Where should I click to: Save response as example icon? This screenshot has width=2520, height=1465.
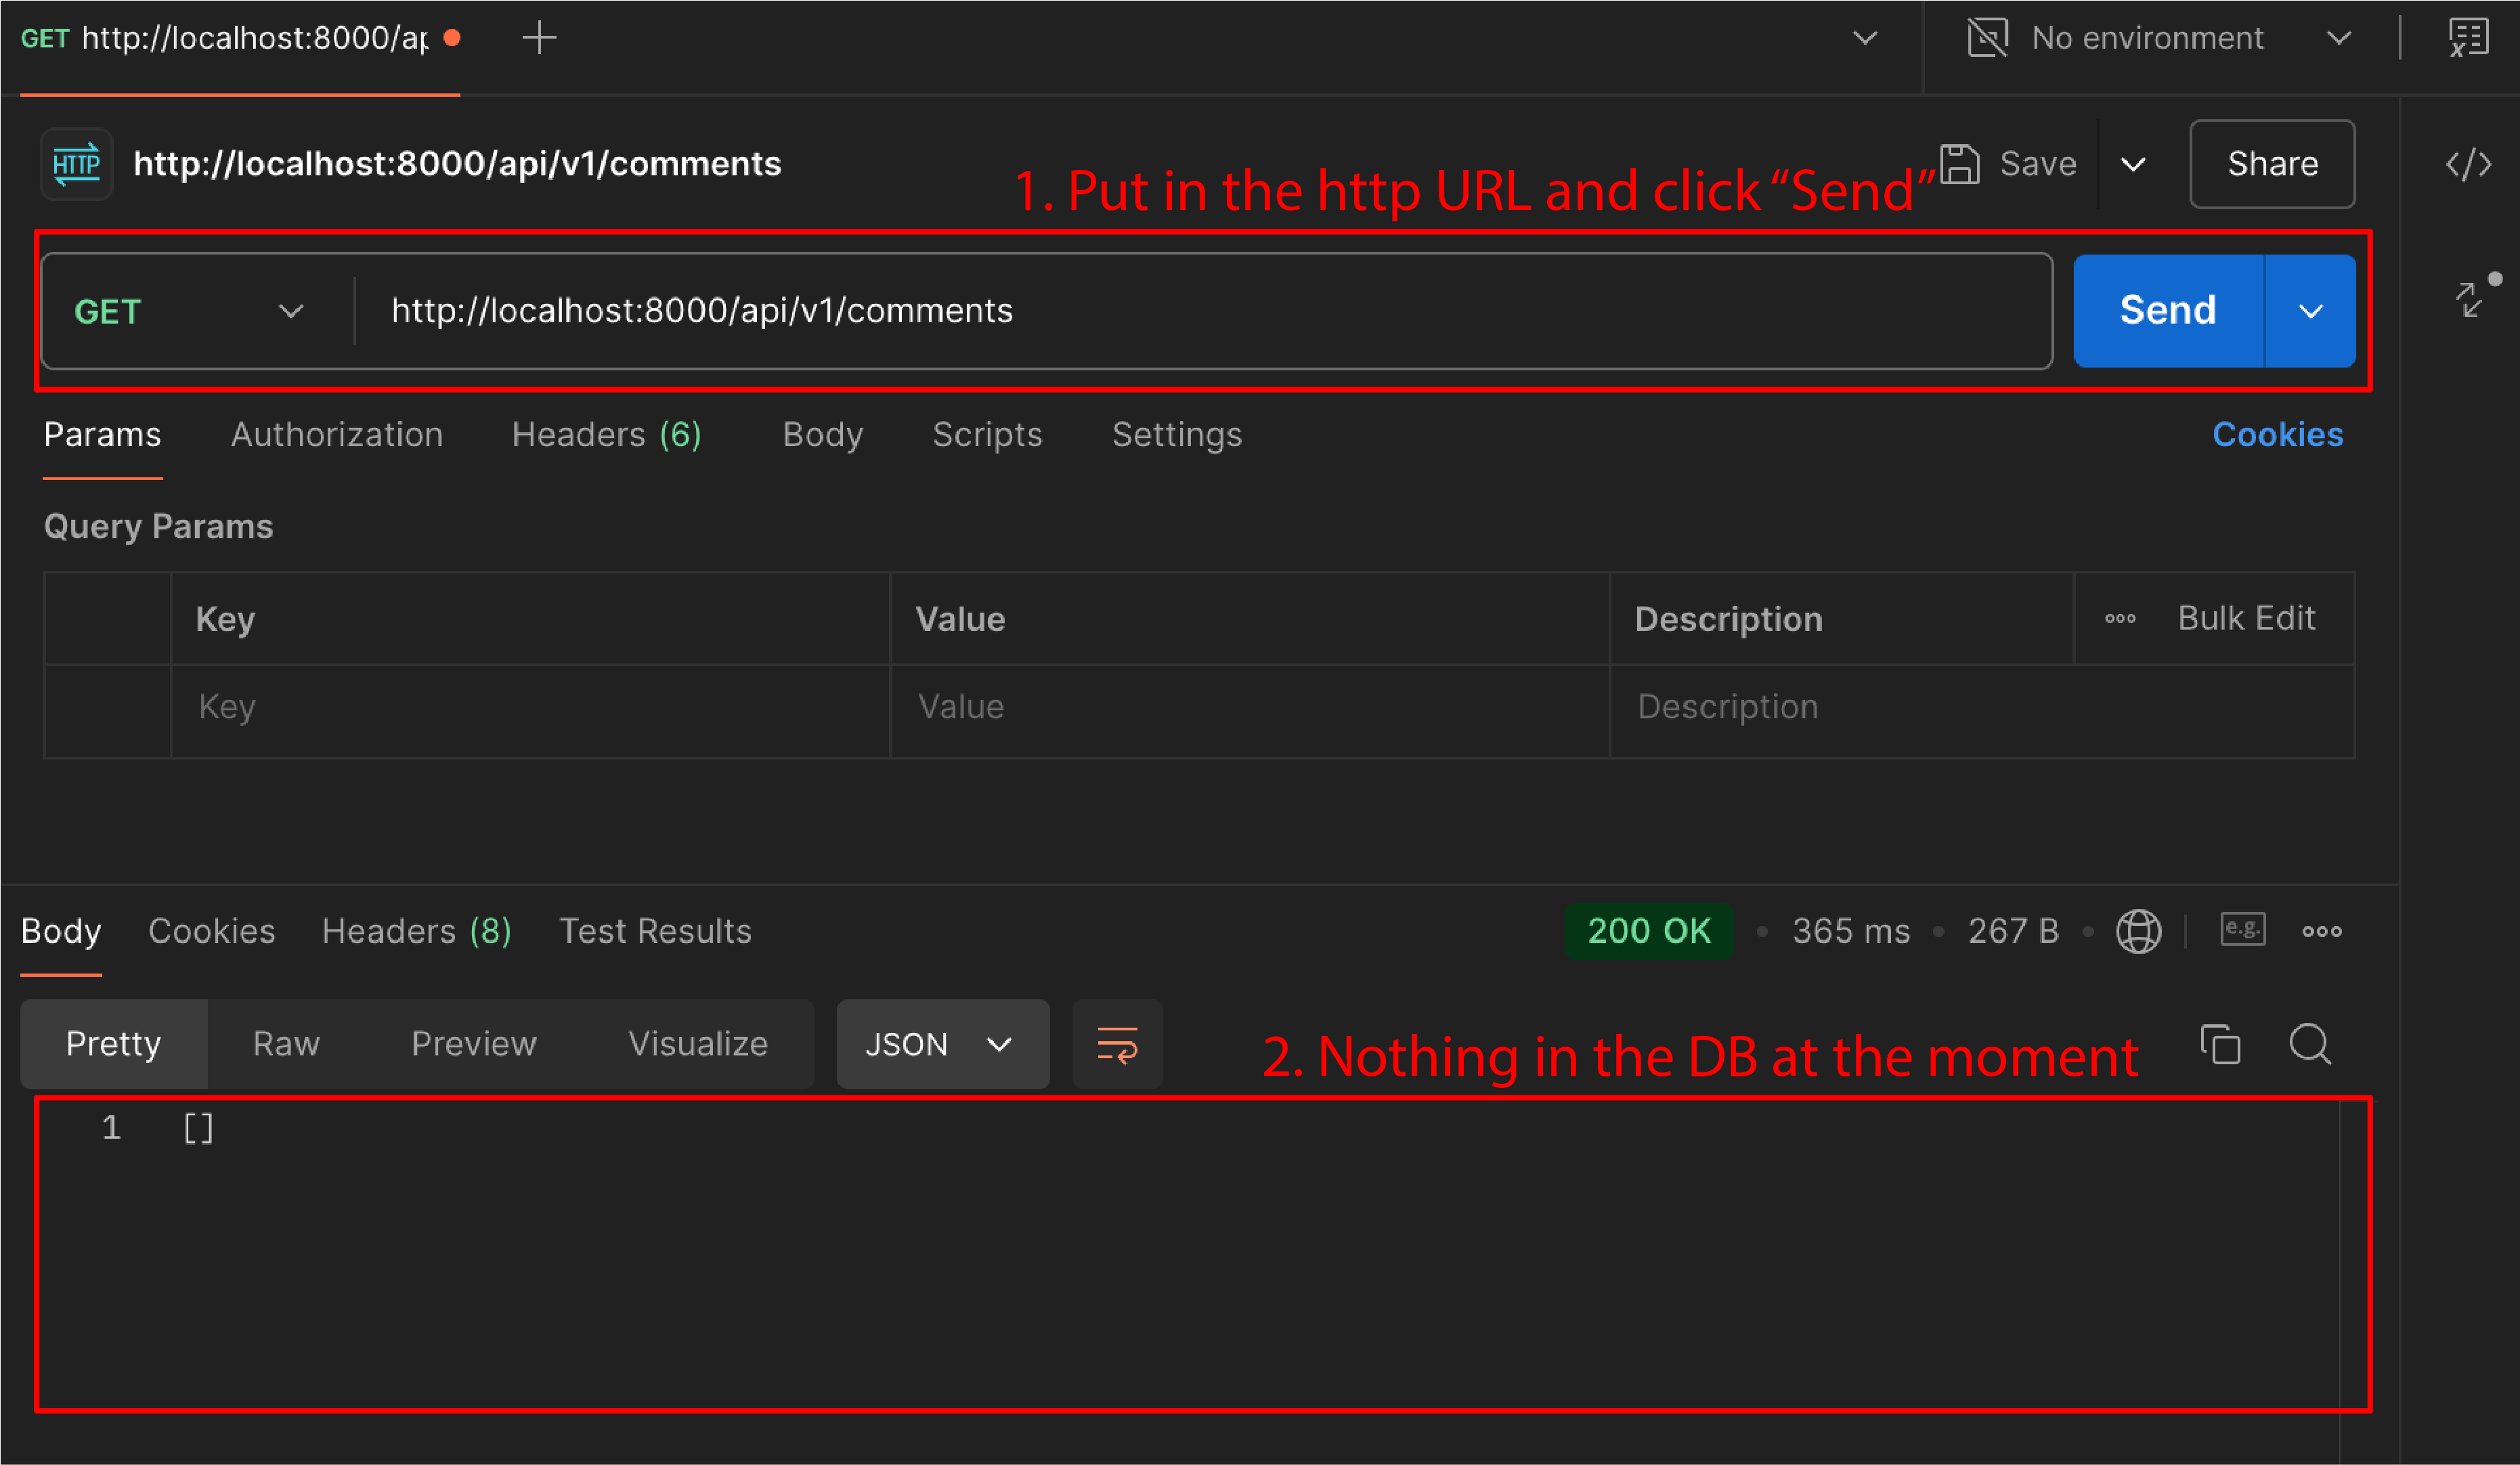[x=2242, y=929]
